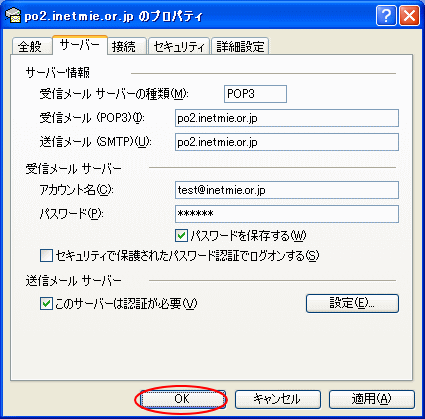425x419 pixels.
Task: Confirm settings with the OK button
Action: pos(182,399)
